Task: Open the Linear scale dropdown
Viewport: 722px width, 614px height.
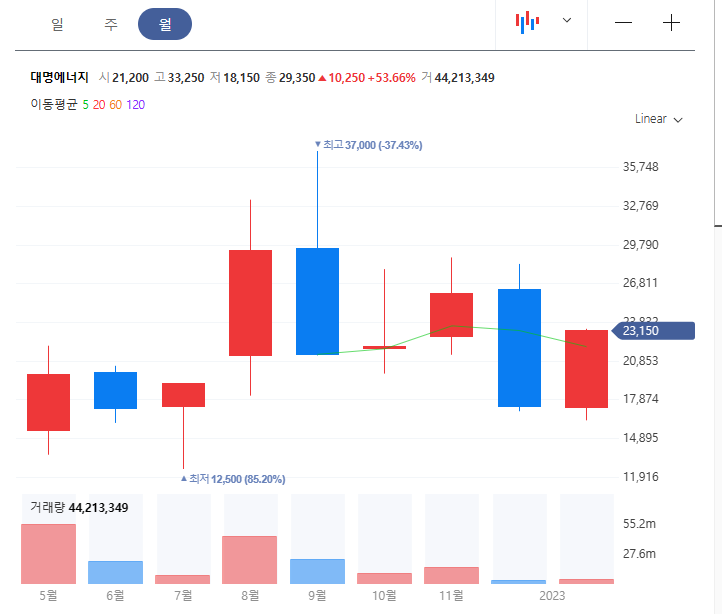Action: coord(658,119)
